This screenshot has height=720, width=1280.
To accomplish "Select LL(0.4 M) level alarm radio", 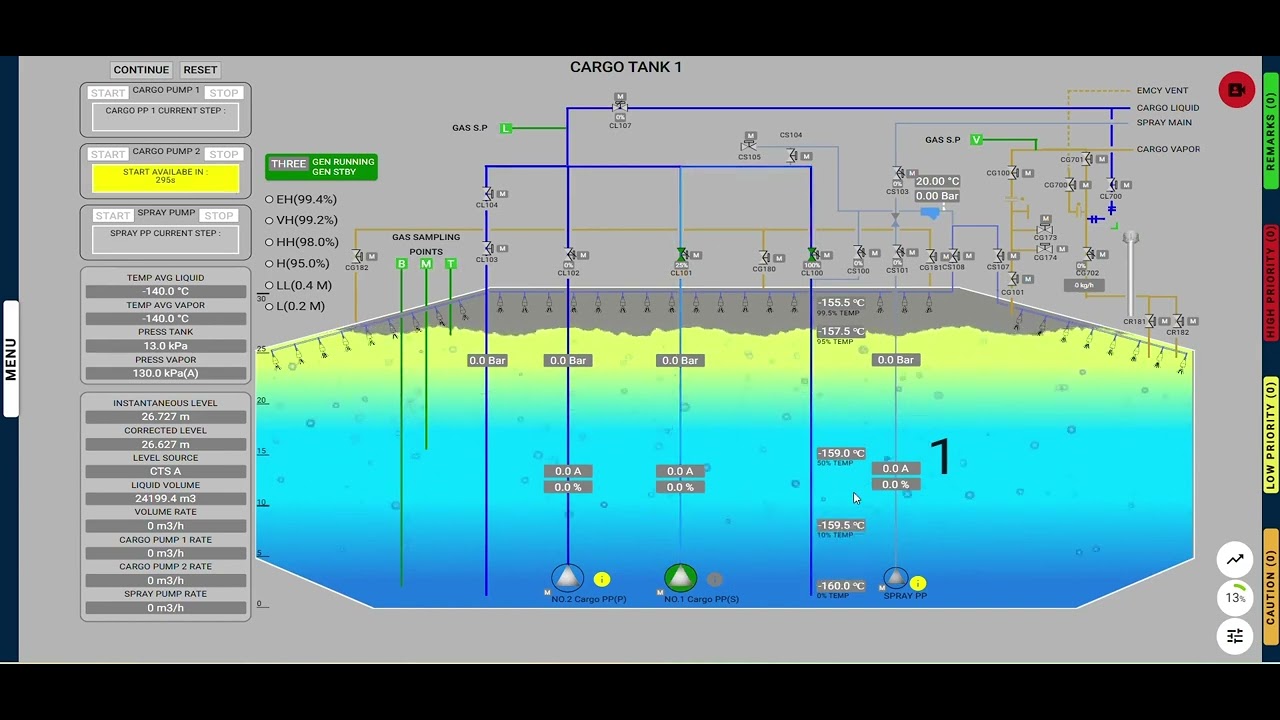I will (x=269, y=285).
